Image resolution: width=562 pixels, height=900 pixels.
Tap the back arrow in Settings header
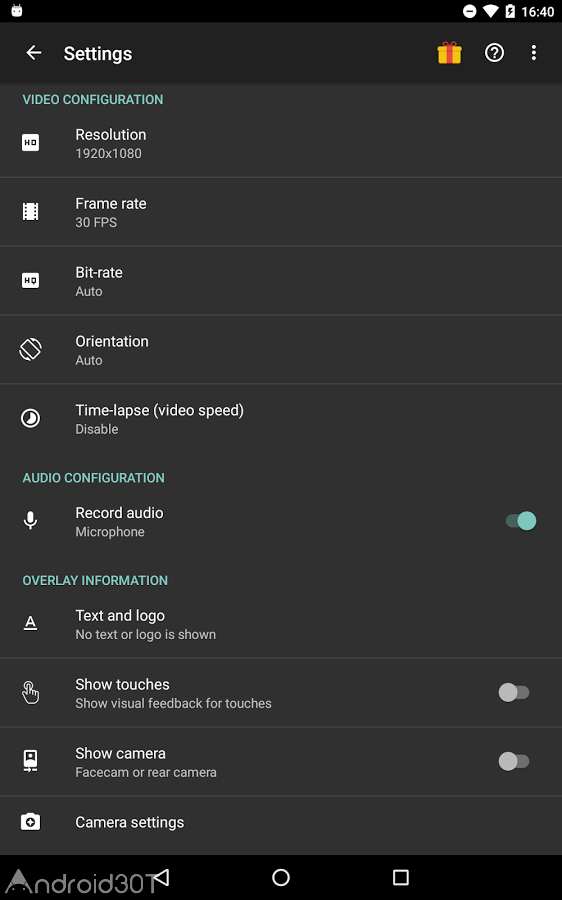click(x=34, y=53)
